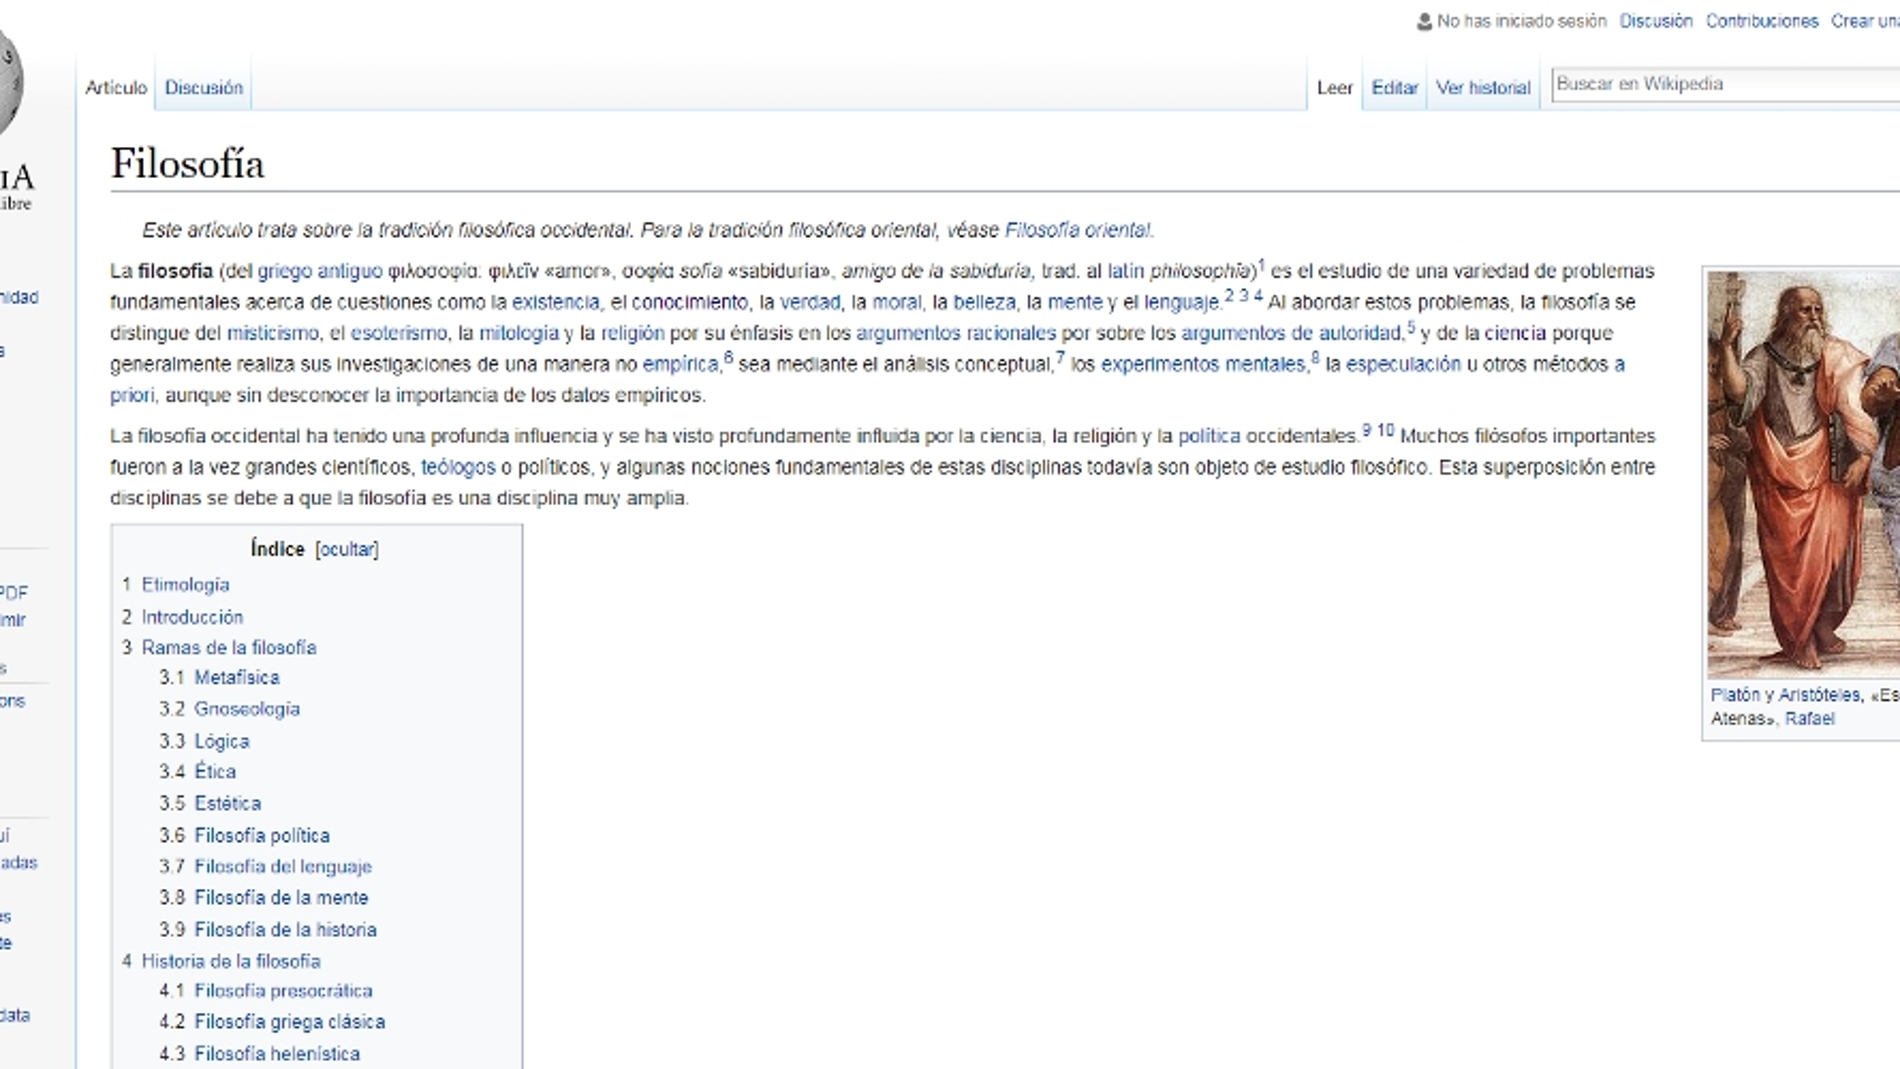
Task: Go to subsection 3.1 Metafísica
Action: (219, 678)
